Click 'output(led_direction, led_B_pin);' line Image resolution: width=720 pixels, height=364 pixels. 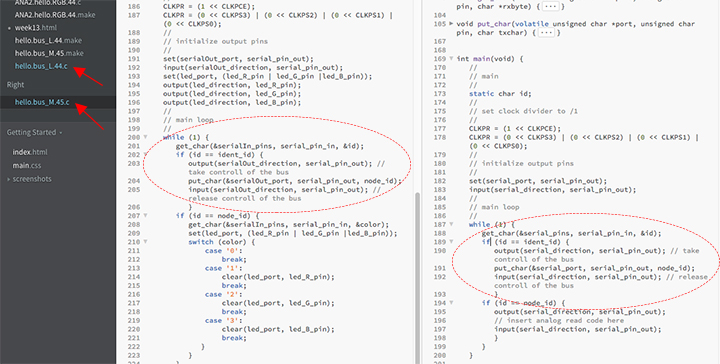[x=232, y=102]
